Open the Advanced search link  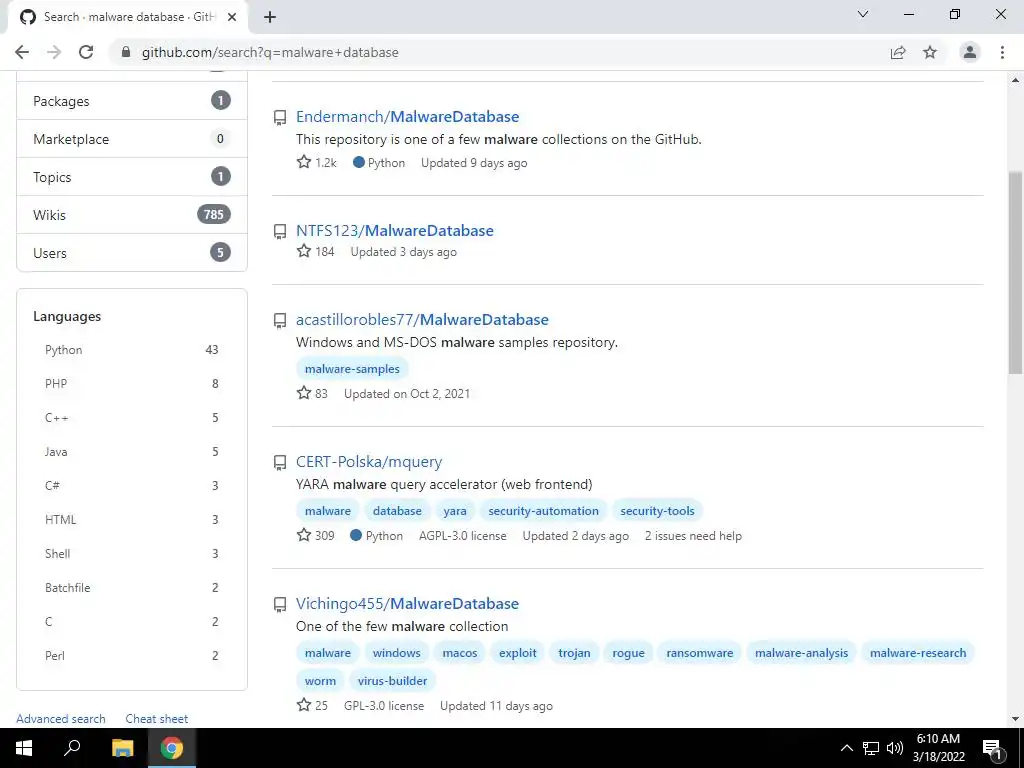[61, 718]
